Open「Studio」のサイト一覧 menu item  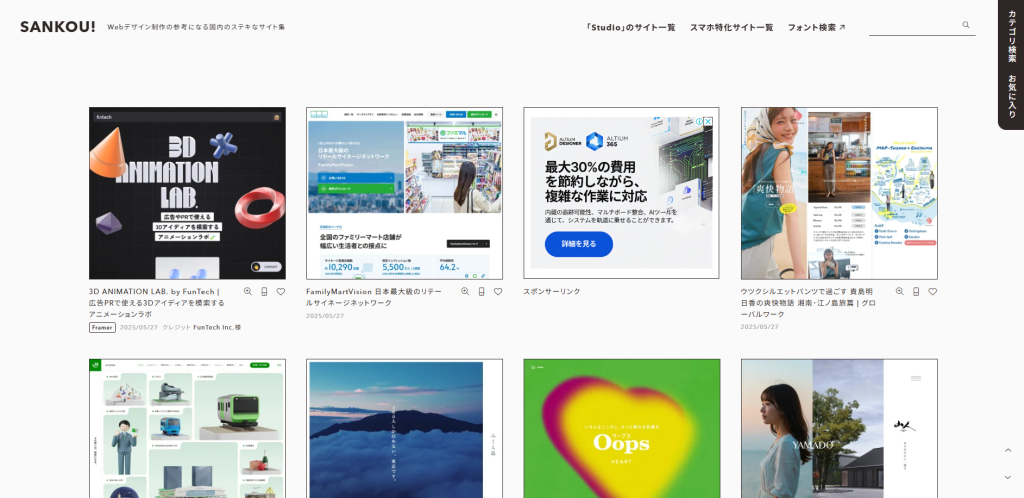(x=630, y=27)
